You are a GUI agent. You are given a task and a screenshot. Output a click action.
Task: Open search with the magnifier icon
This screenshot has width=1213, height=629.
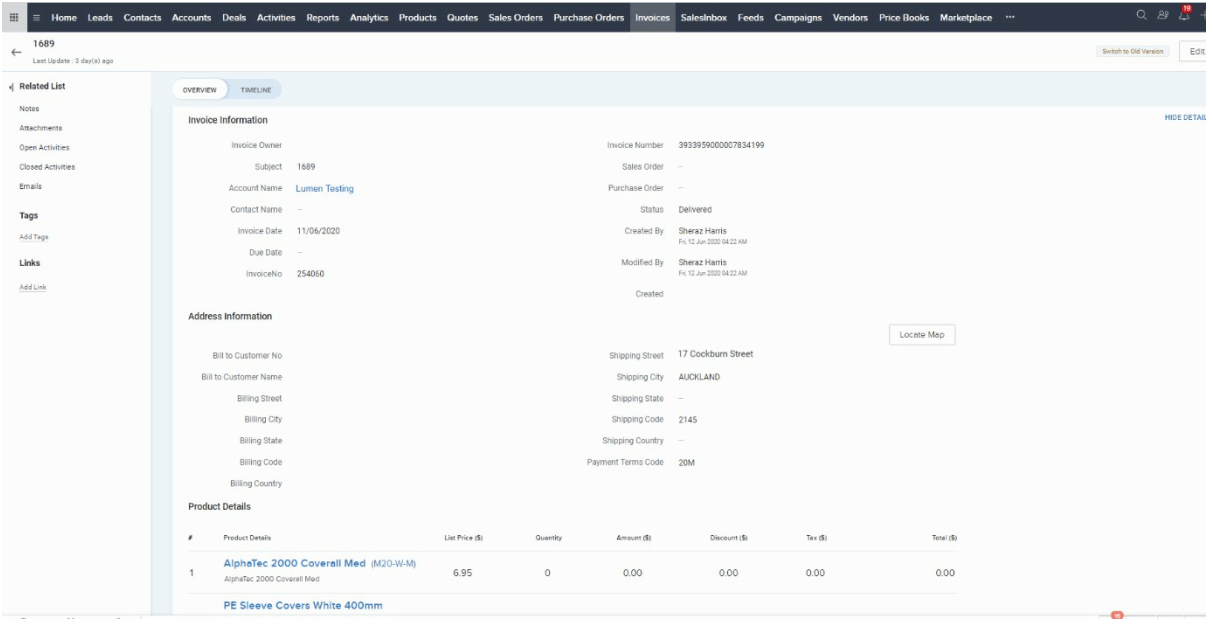tap(1142, 15)
